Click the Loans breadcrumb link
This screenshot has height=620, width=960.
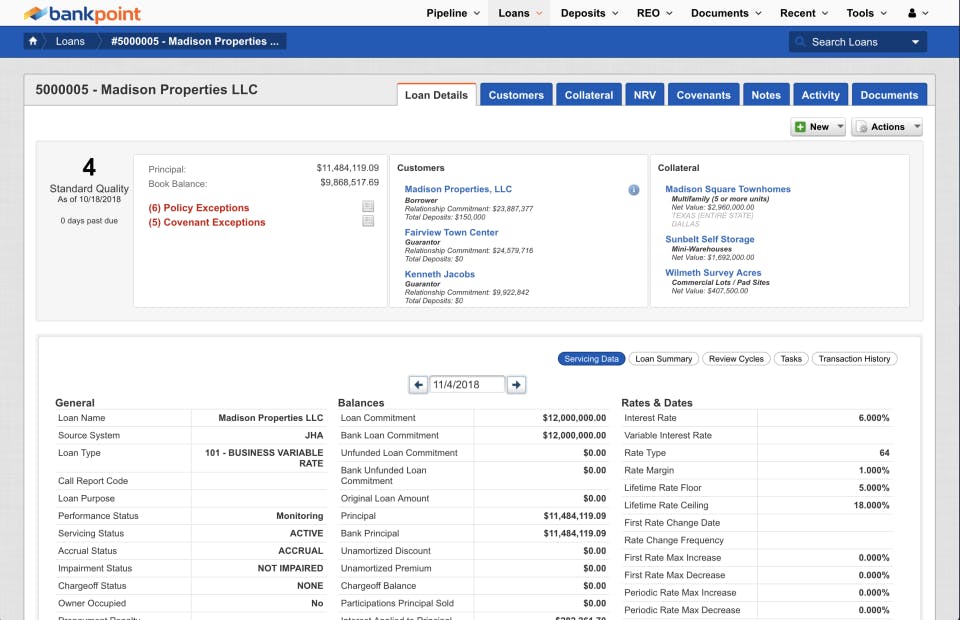70,41
